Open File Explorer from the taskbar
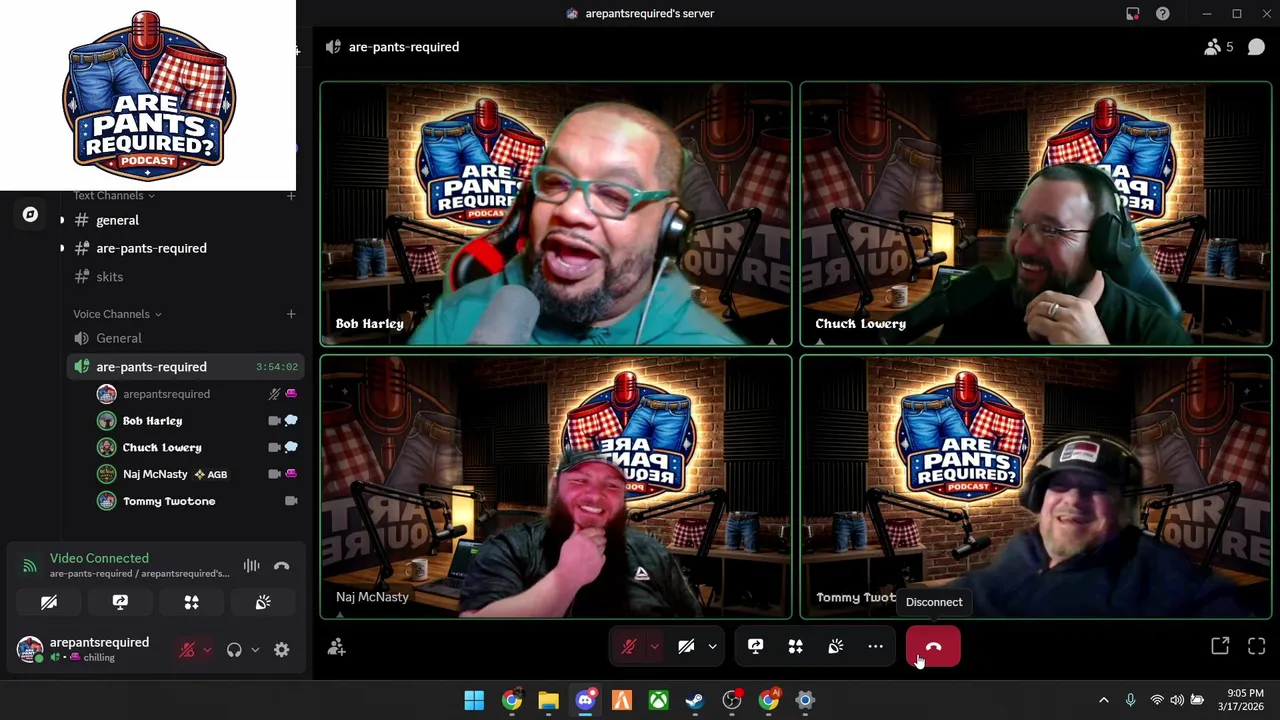This screenshot has height=720, width=1280. click(548, 700)
